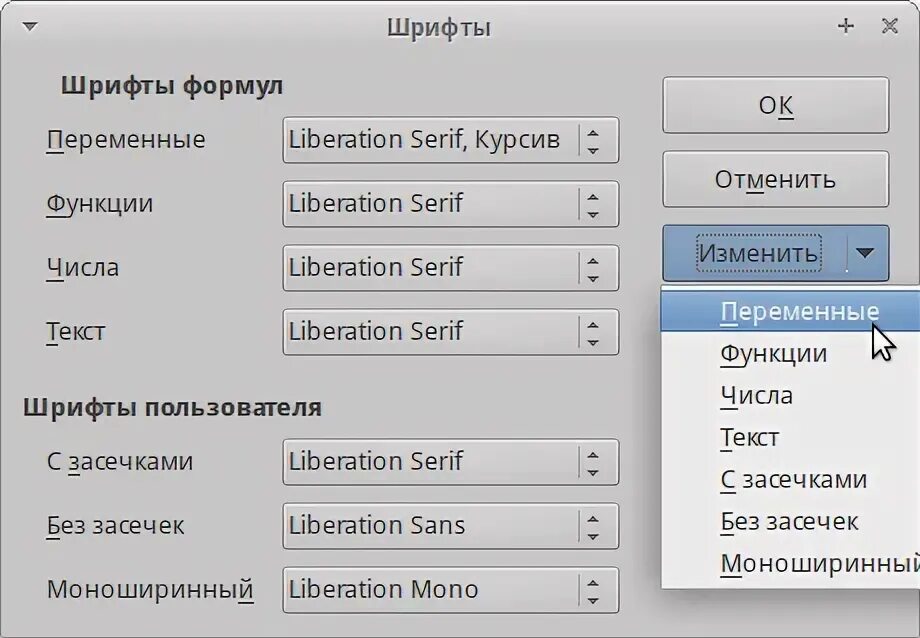Open the Функции font list arrows
This screenshot has height=638, width=920.
coord(594,204)
